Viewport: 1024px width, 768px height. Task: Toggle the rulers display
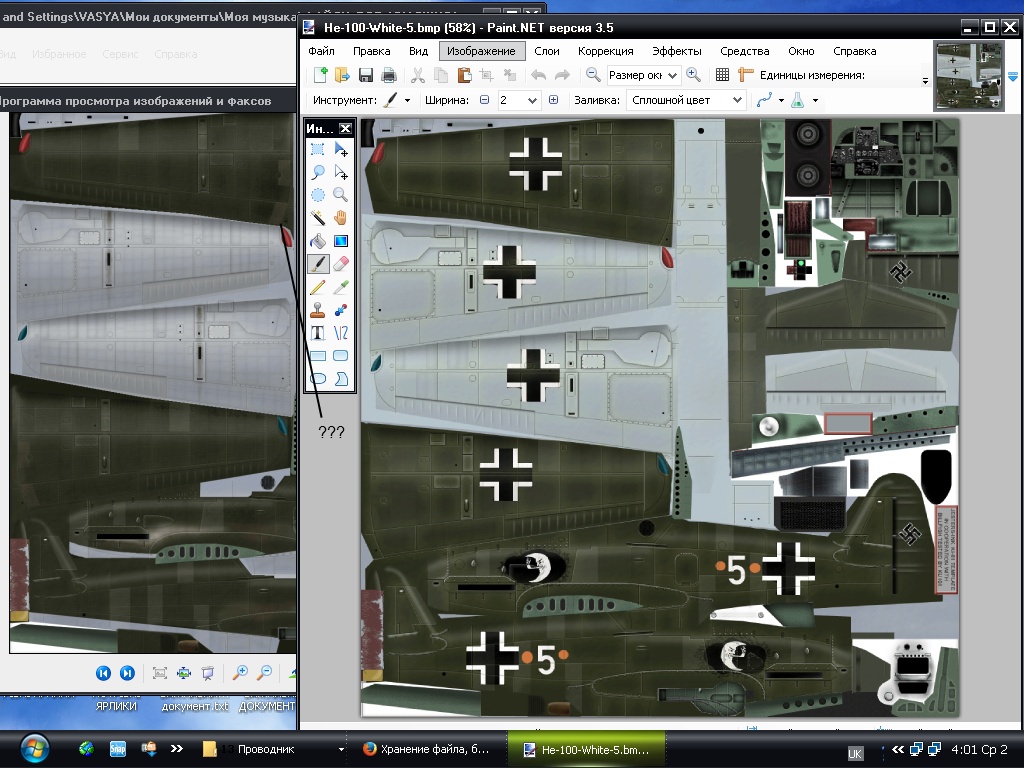point(745,75)
